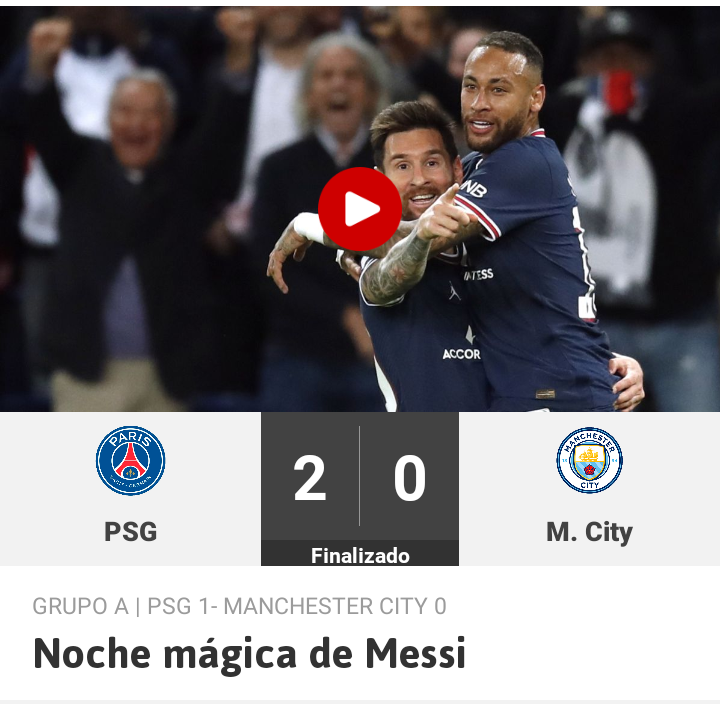This screenshot has height=707, width=720.
Task: Open the PSG team name link
Action: click(130, 532)
